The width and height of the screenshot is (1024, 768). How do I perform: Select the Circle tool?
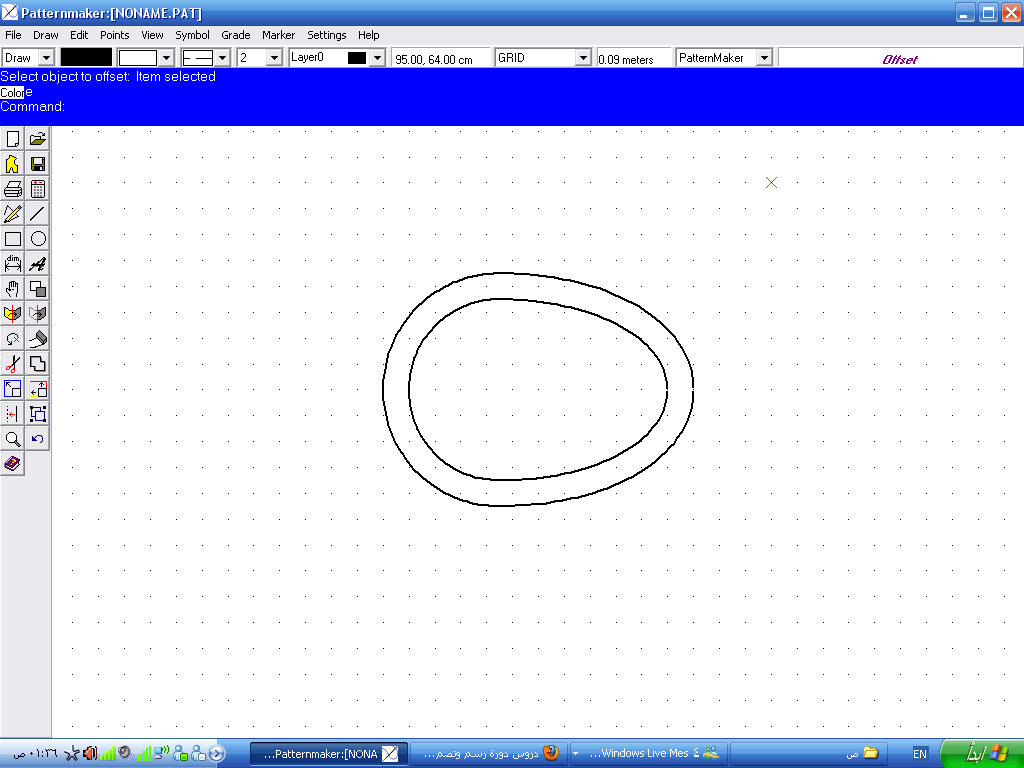tap(38, 239)
